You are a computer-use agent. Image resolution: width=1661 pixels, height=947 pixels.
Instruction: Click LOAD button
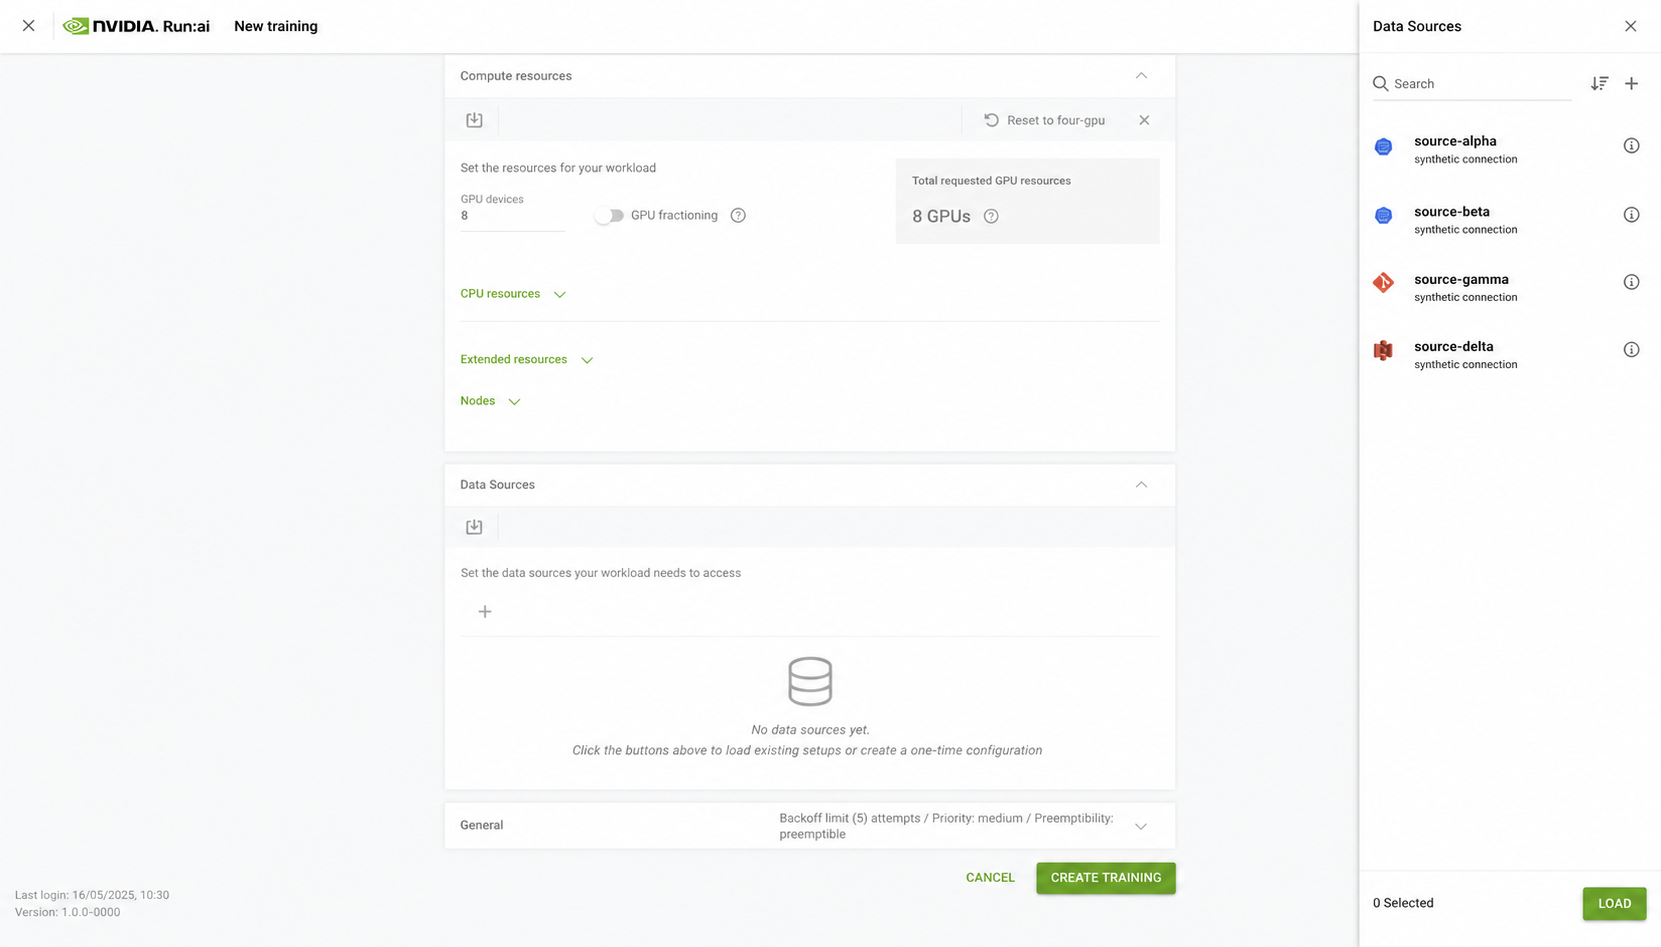coord(1614,904)
